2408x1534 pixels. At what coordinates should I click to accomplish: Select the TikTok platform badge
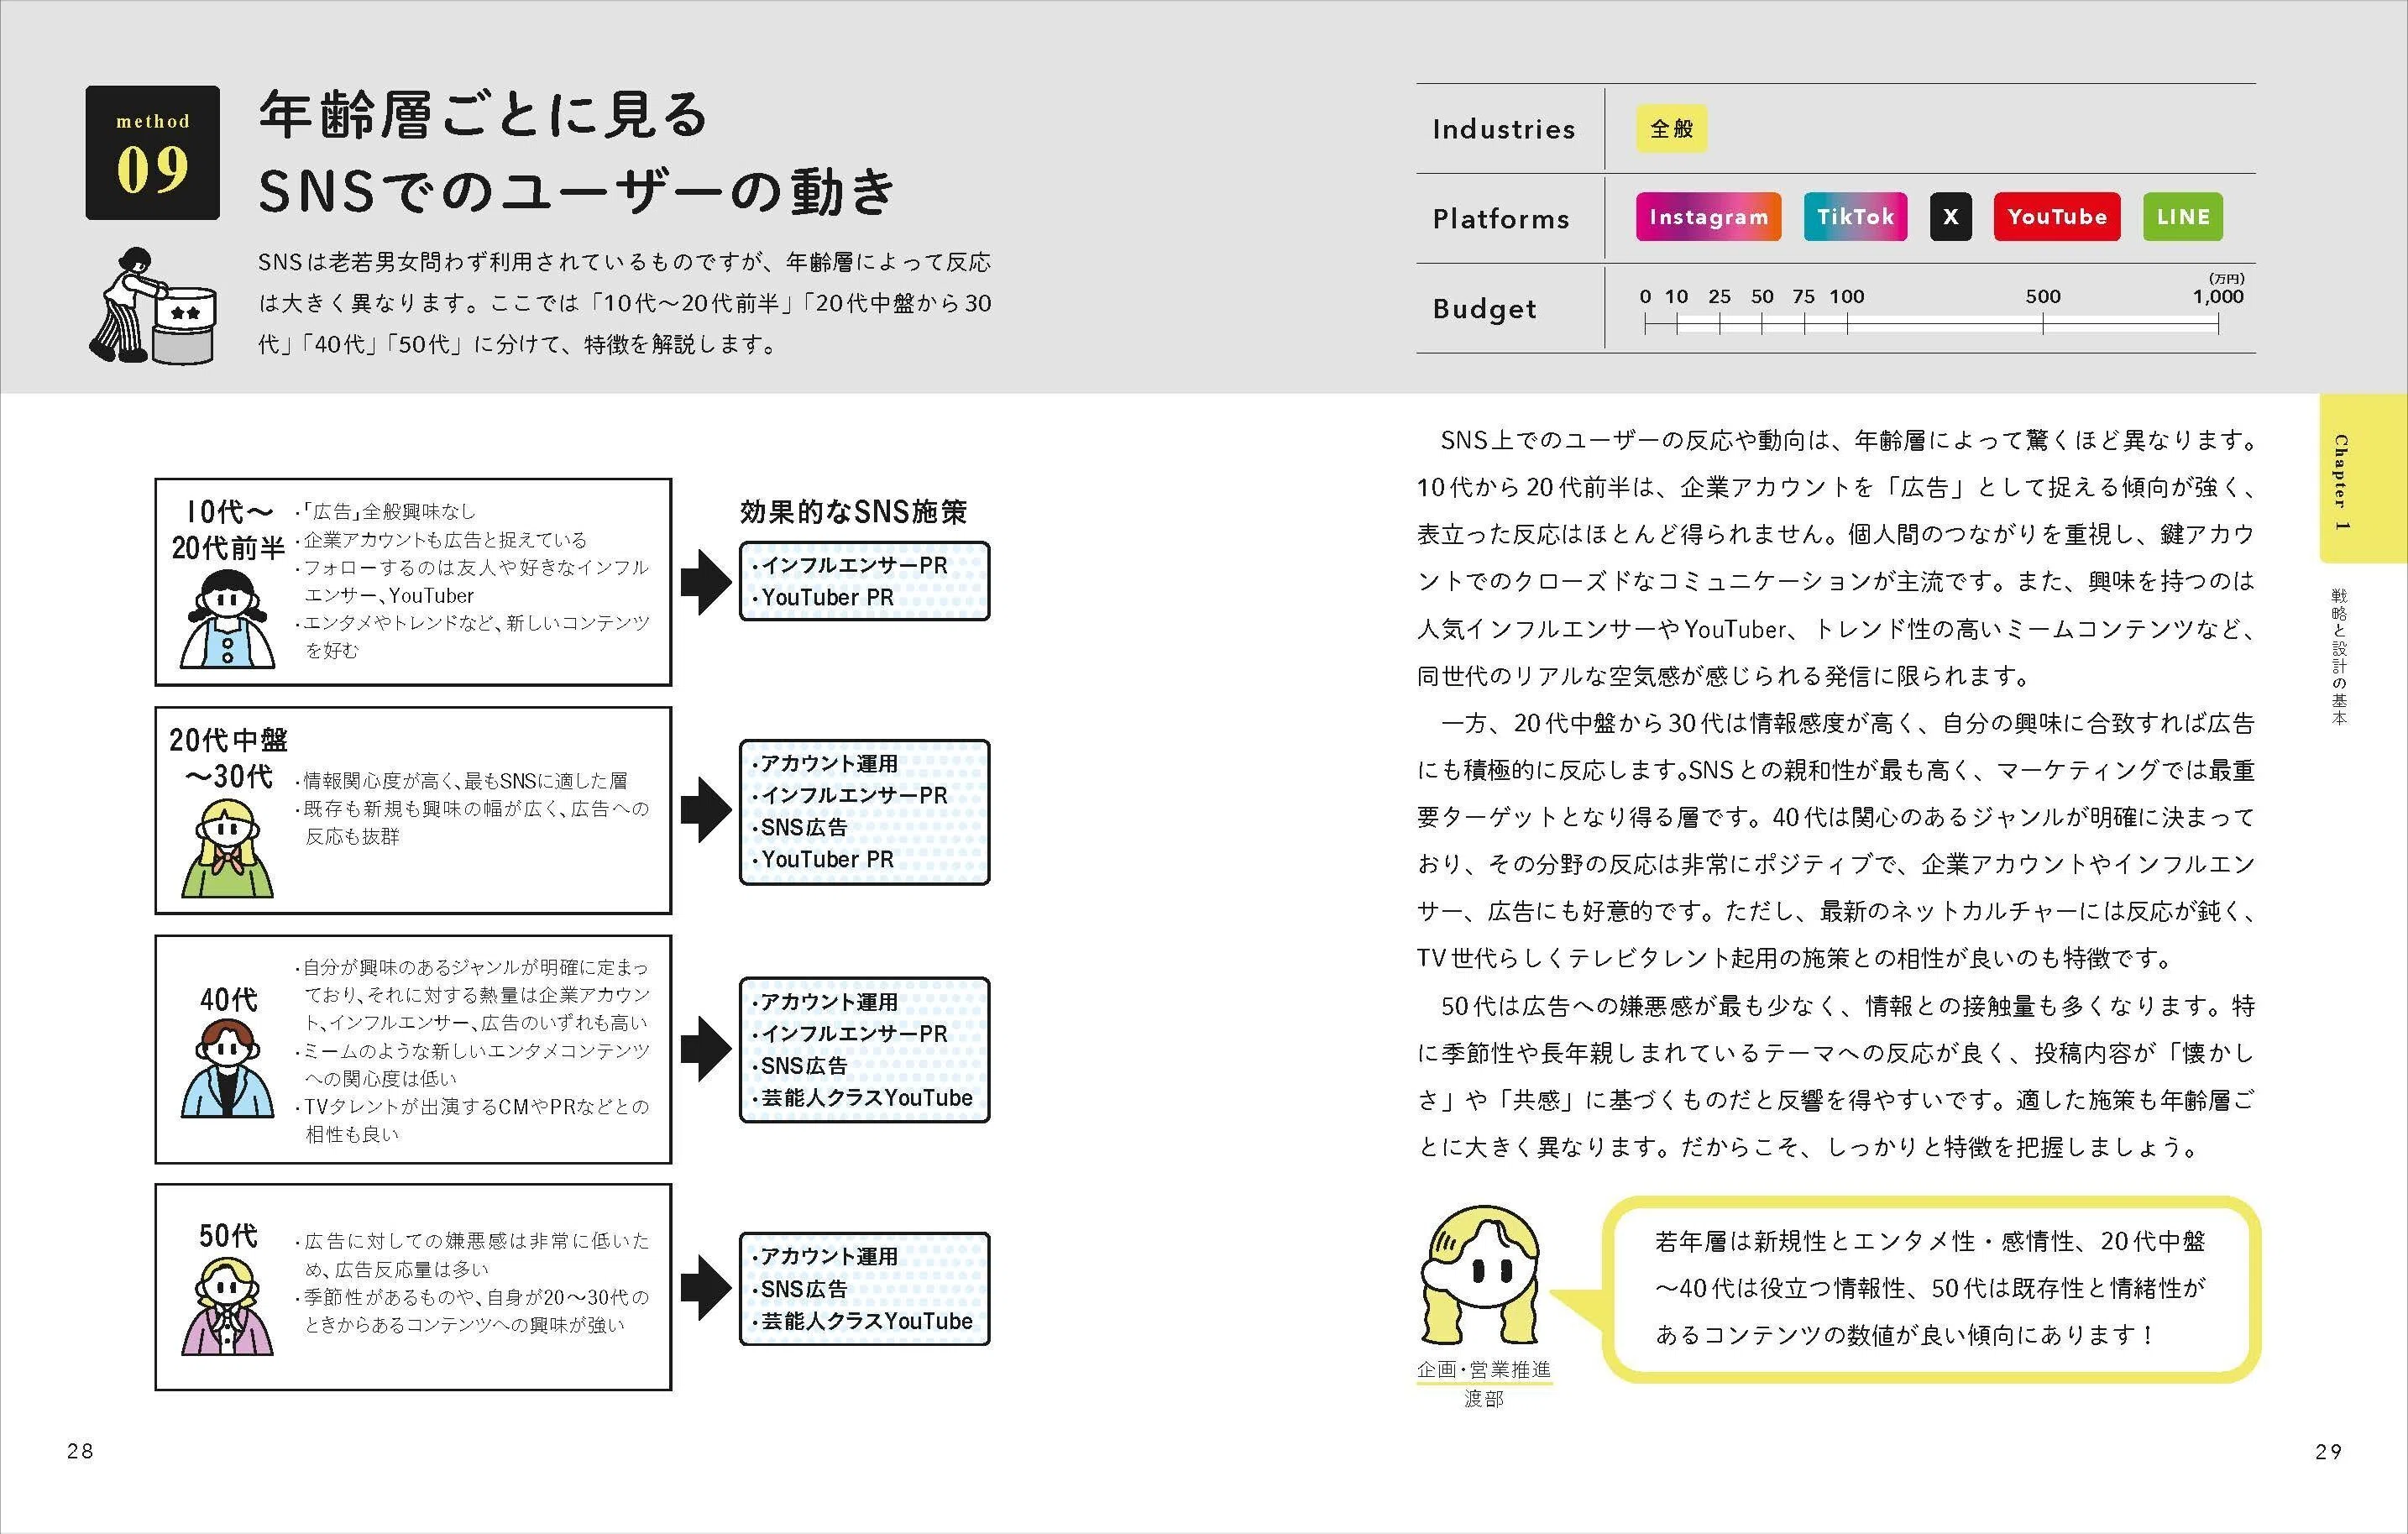tap(1855, 217)
